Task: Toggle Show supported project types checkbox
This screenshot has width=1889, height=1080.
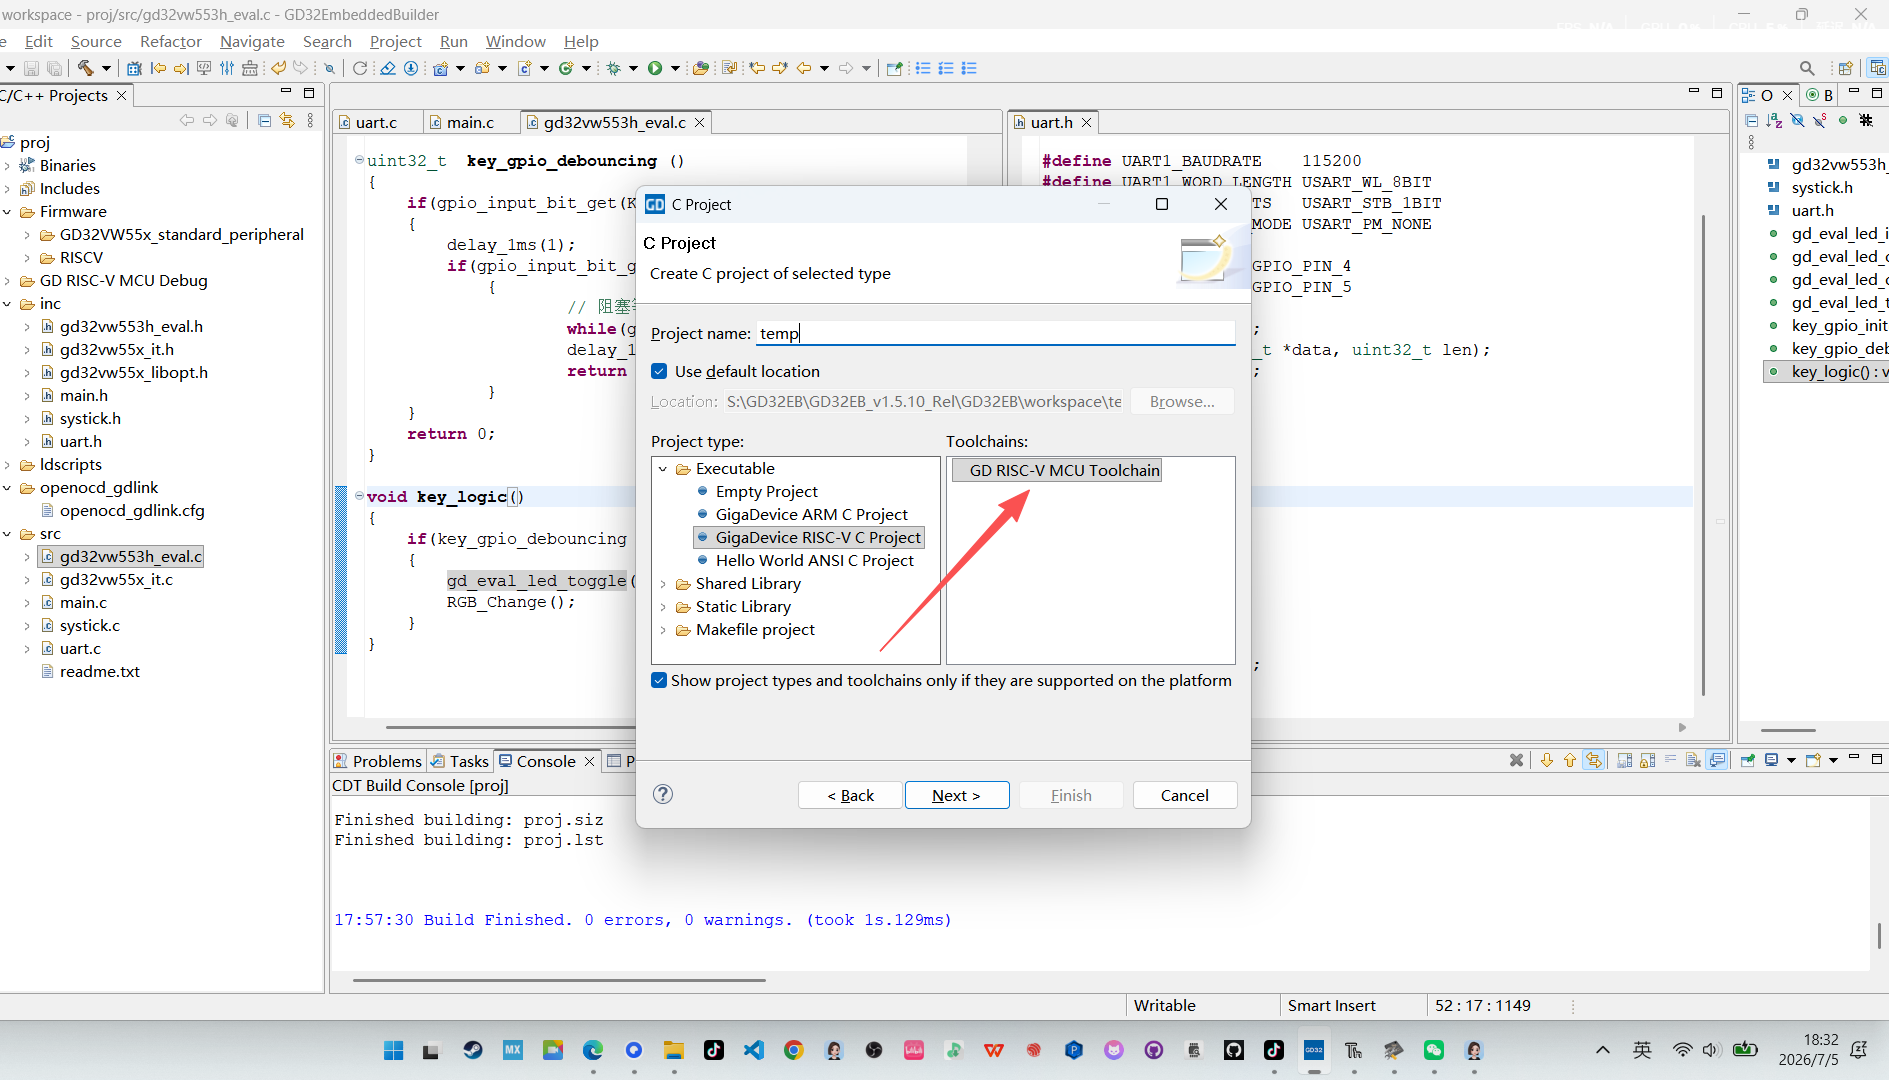Action: click(659, 680)
